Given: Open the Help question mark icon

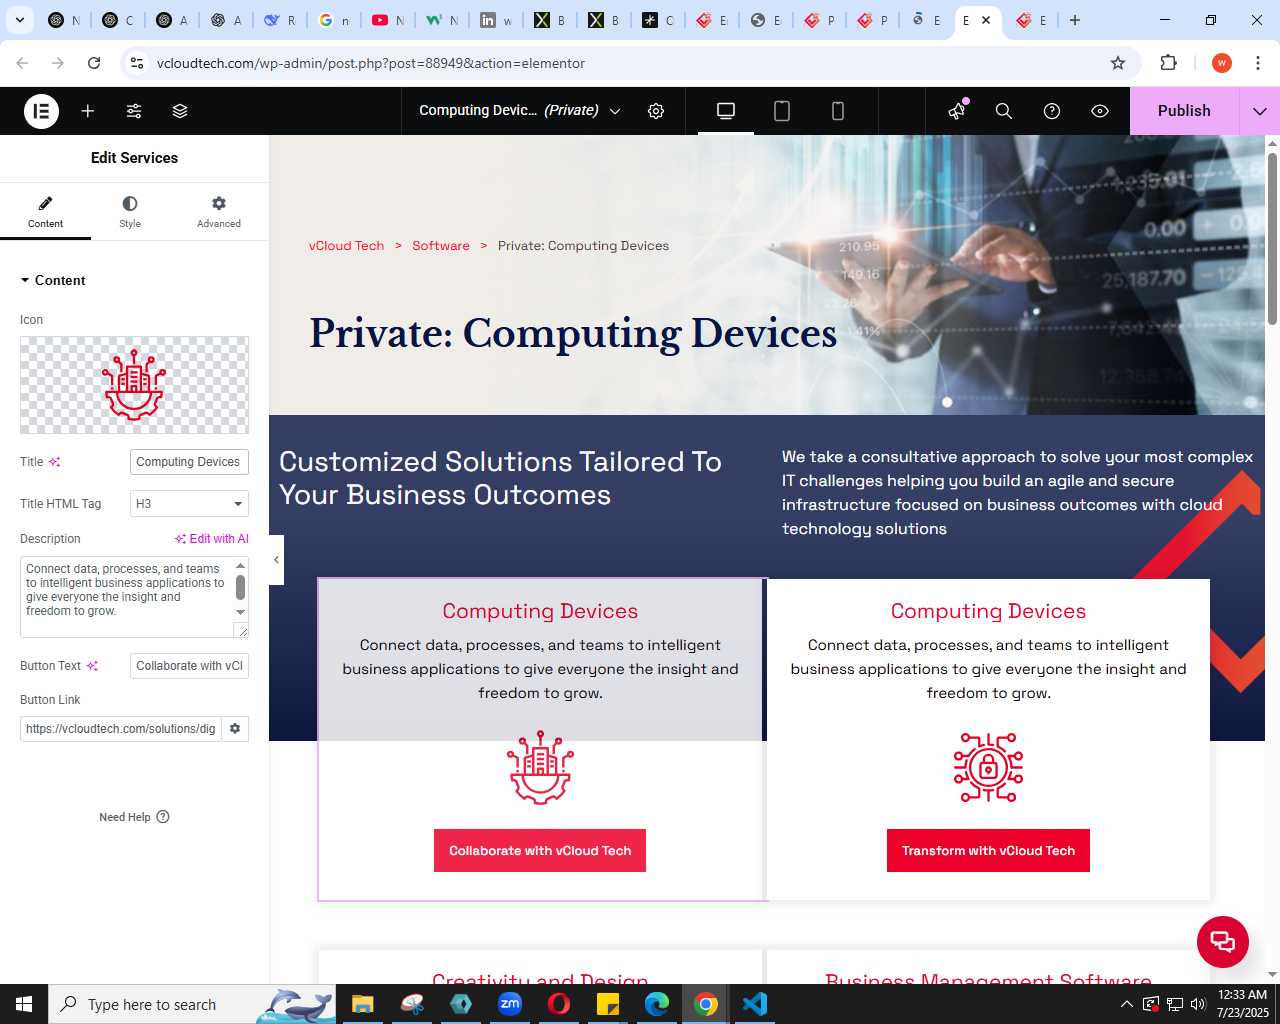Looking at the screenshot, I should coord(1052,111).
